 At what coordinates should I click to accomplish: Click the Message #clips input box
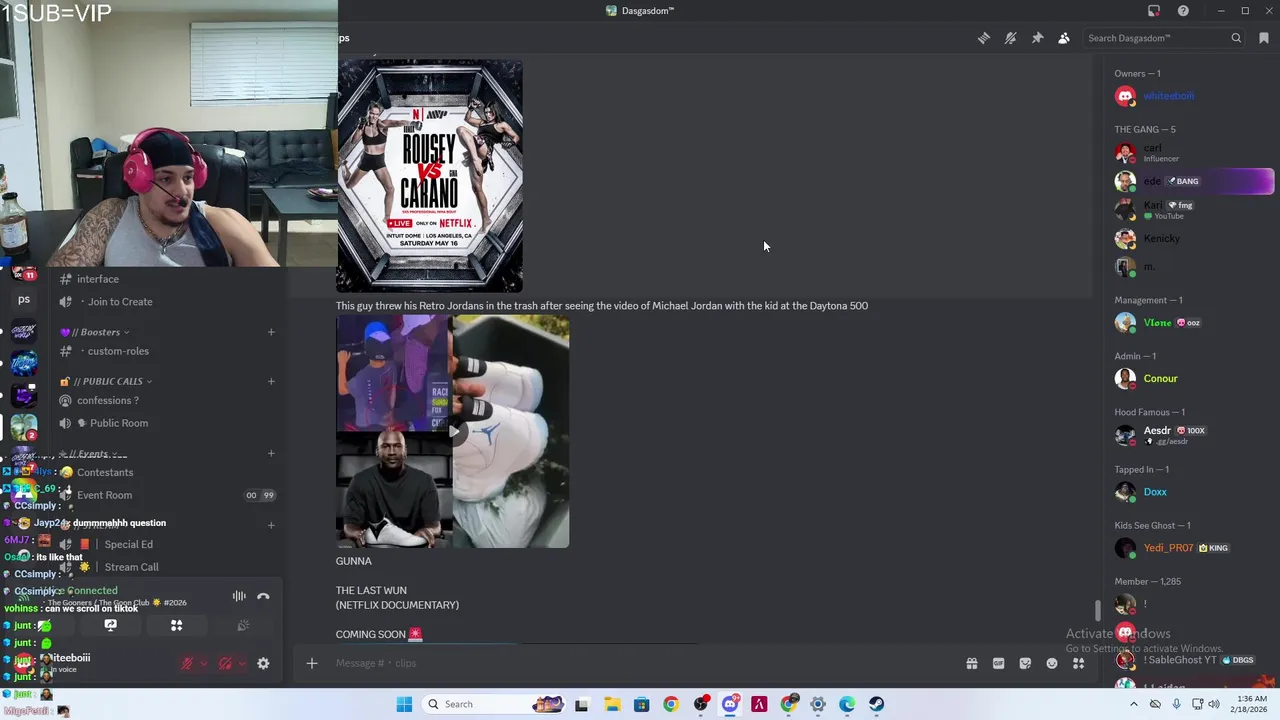(x=640, y=663)
